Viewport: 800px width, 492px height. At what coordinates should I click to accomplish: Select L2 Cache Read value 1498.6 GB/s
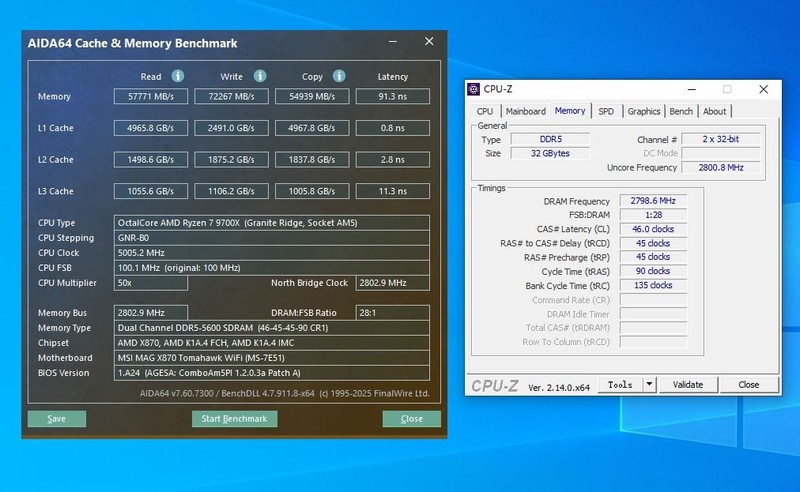[151, 159]
